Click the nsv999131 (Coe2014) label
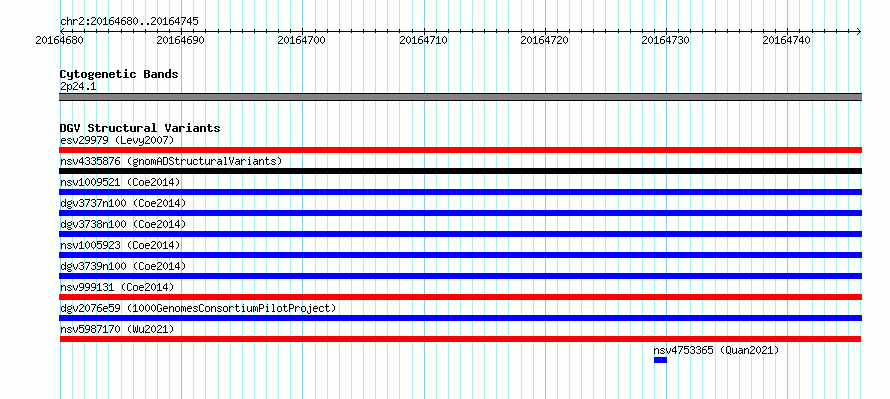 [x=117, y=287]
